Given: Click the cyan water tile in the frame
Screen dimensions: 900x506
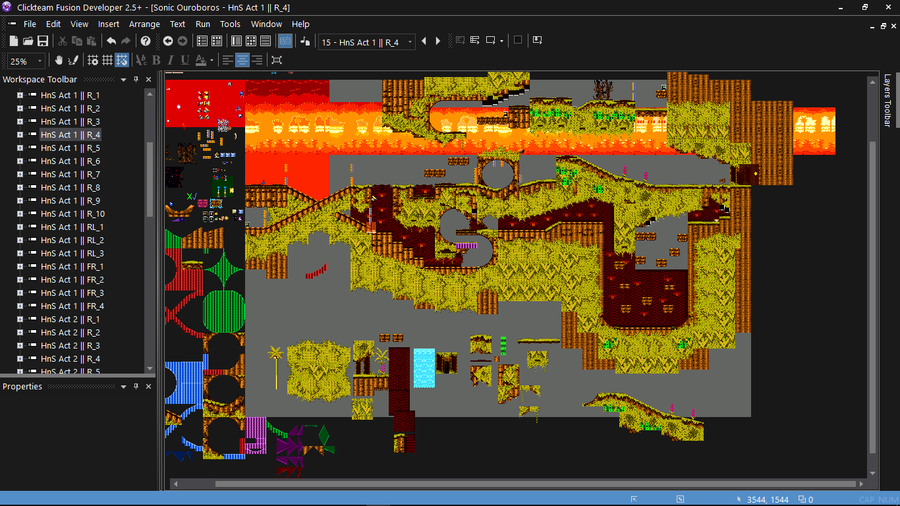Looking at the screenshot, I should (424, 368).
